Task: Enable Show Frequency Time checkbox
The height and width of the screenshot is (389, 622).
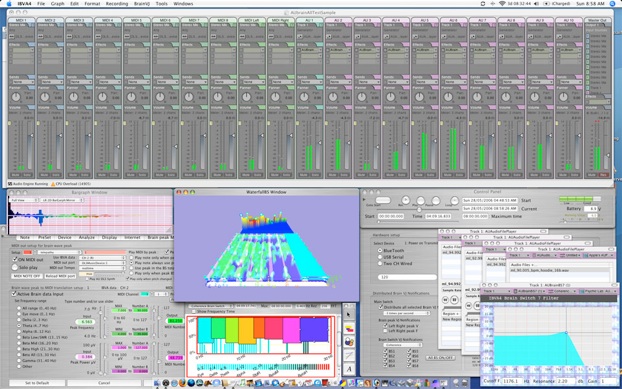Action: 194,312
